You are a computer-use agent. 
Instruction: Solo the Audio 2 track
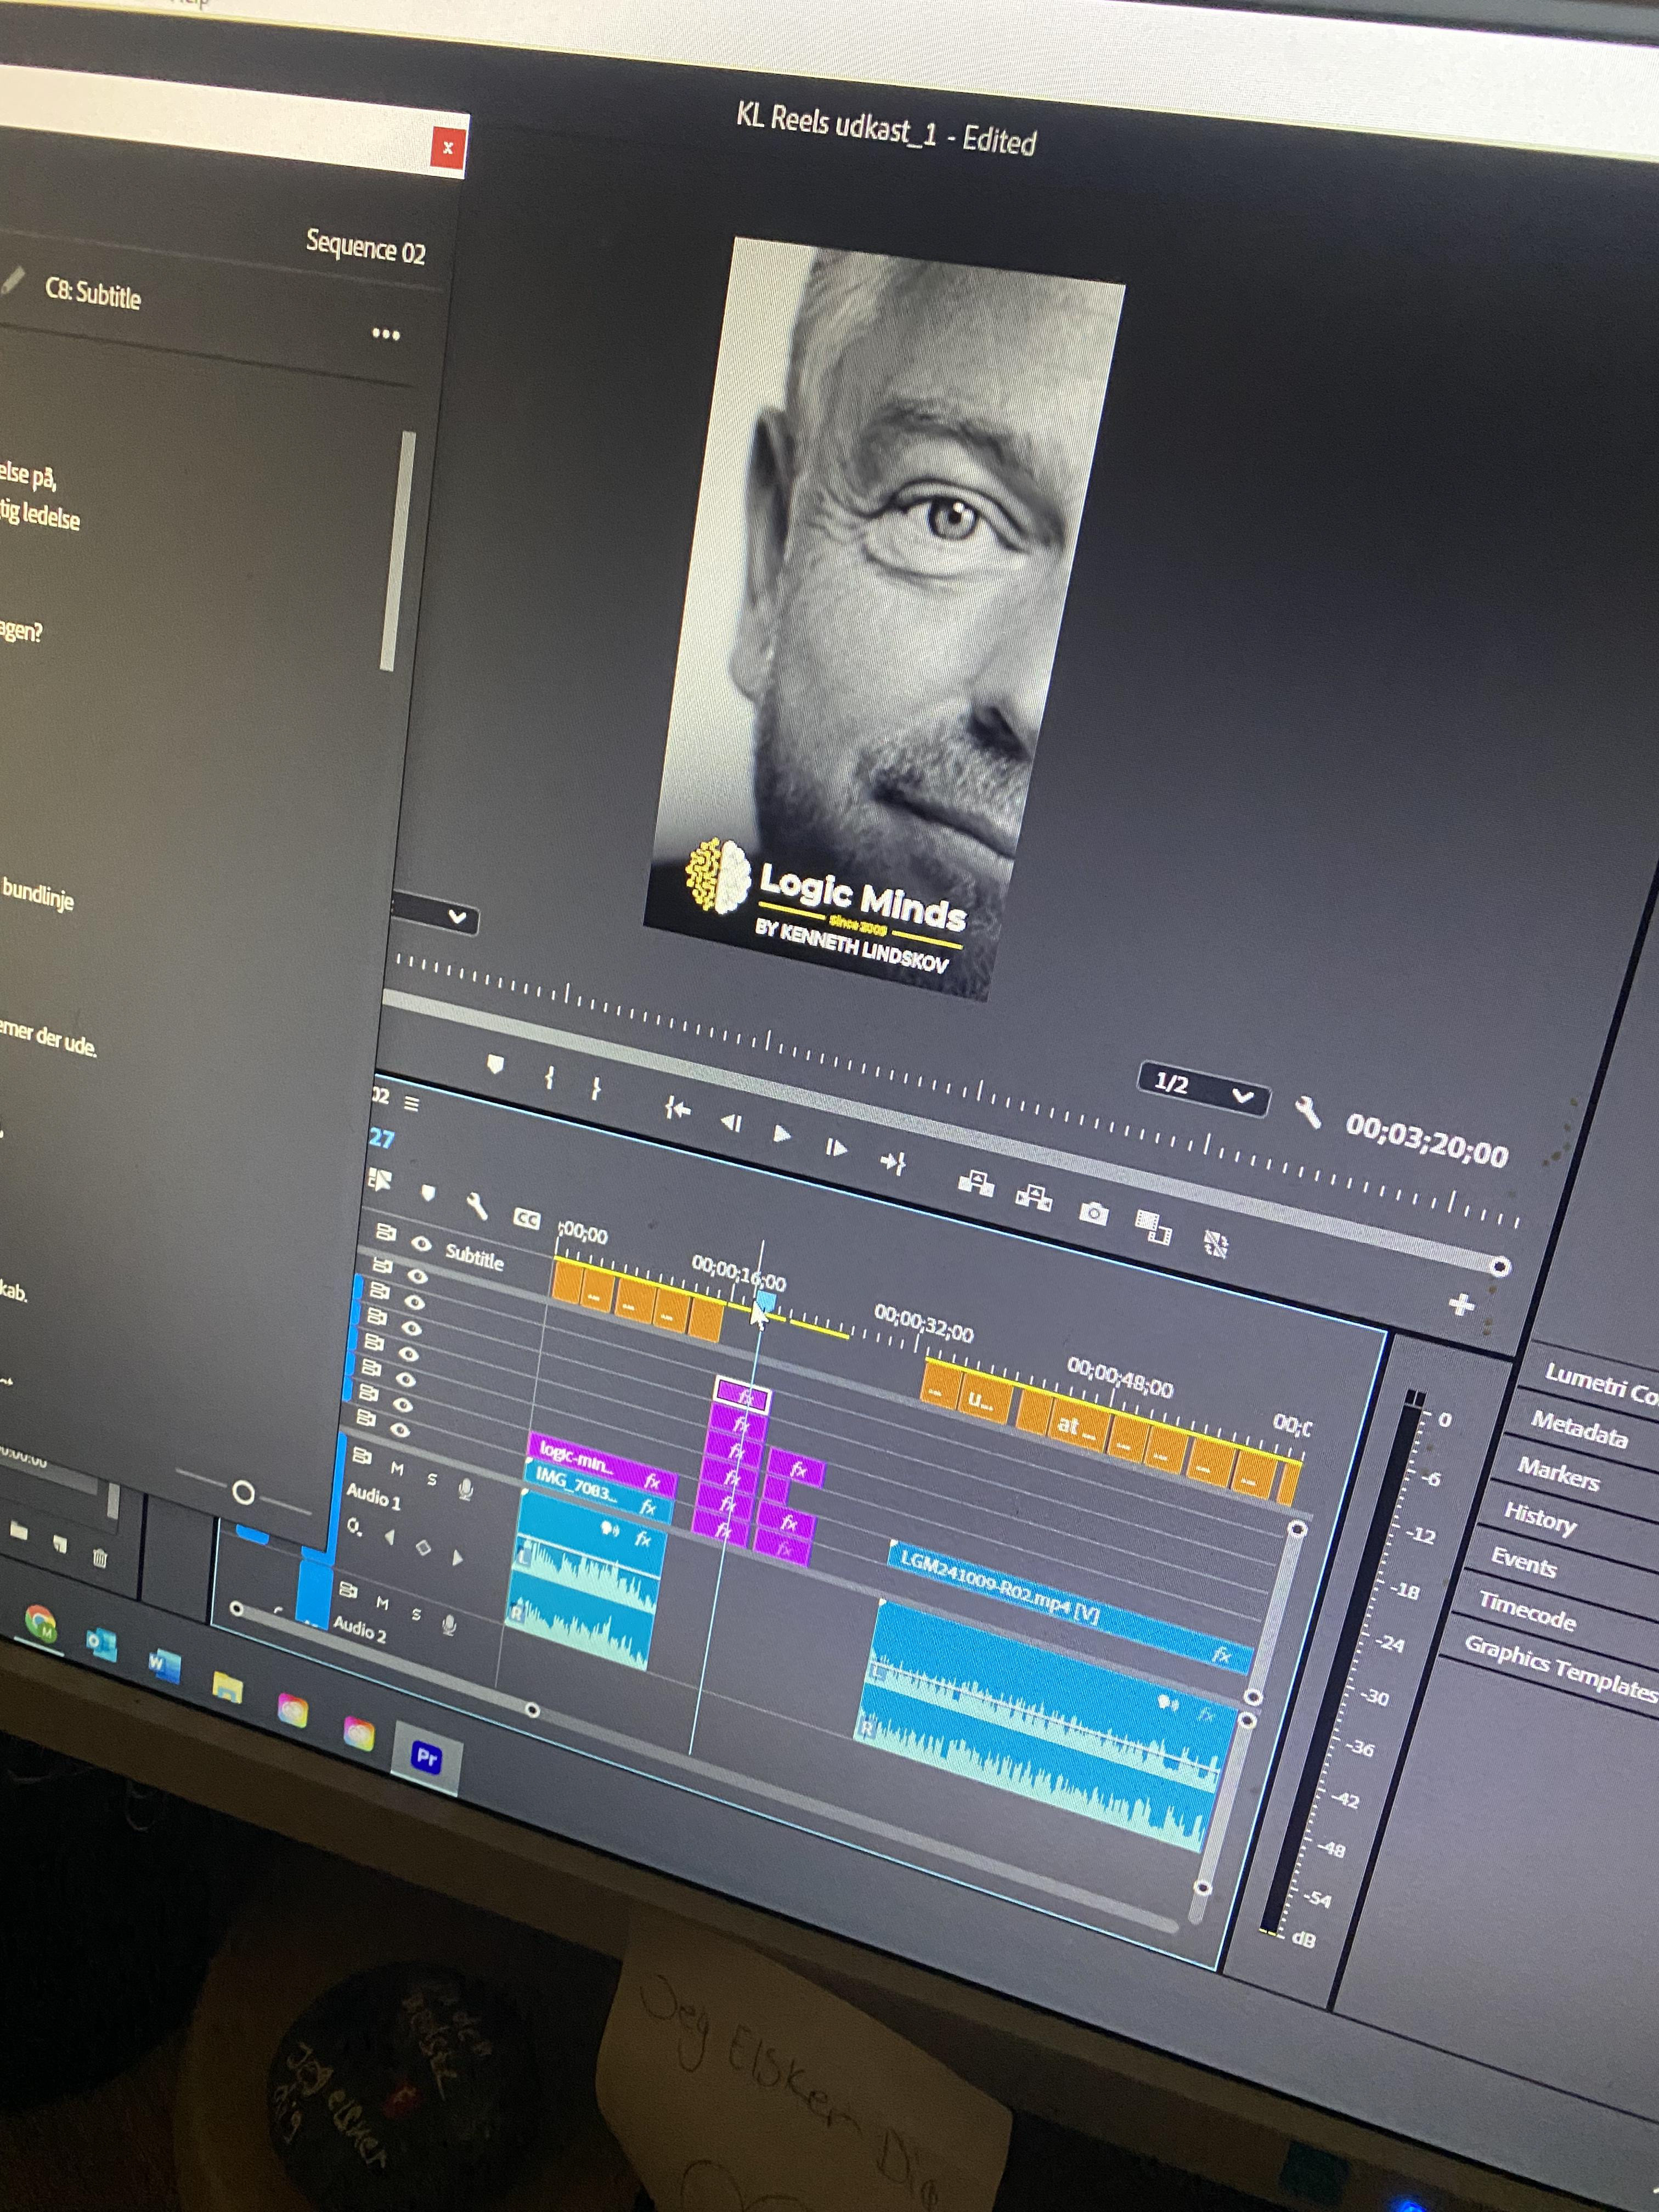(416, 1614)
